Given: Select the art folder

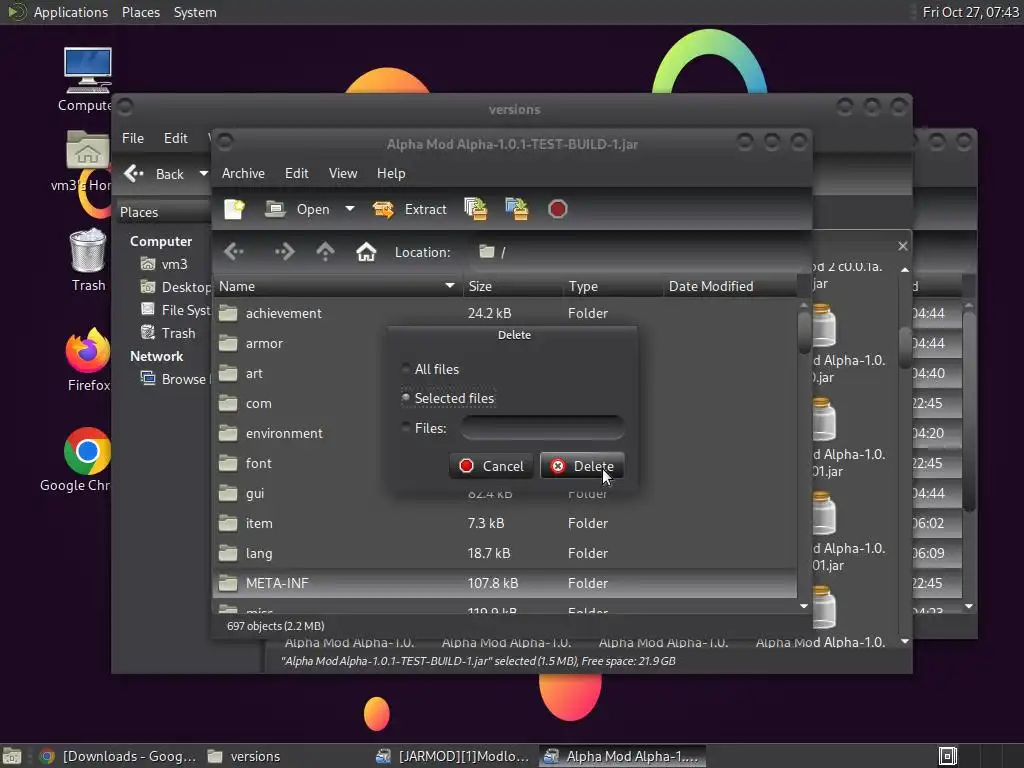Looking at the screenshot, I should coord(253,373).
